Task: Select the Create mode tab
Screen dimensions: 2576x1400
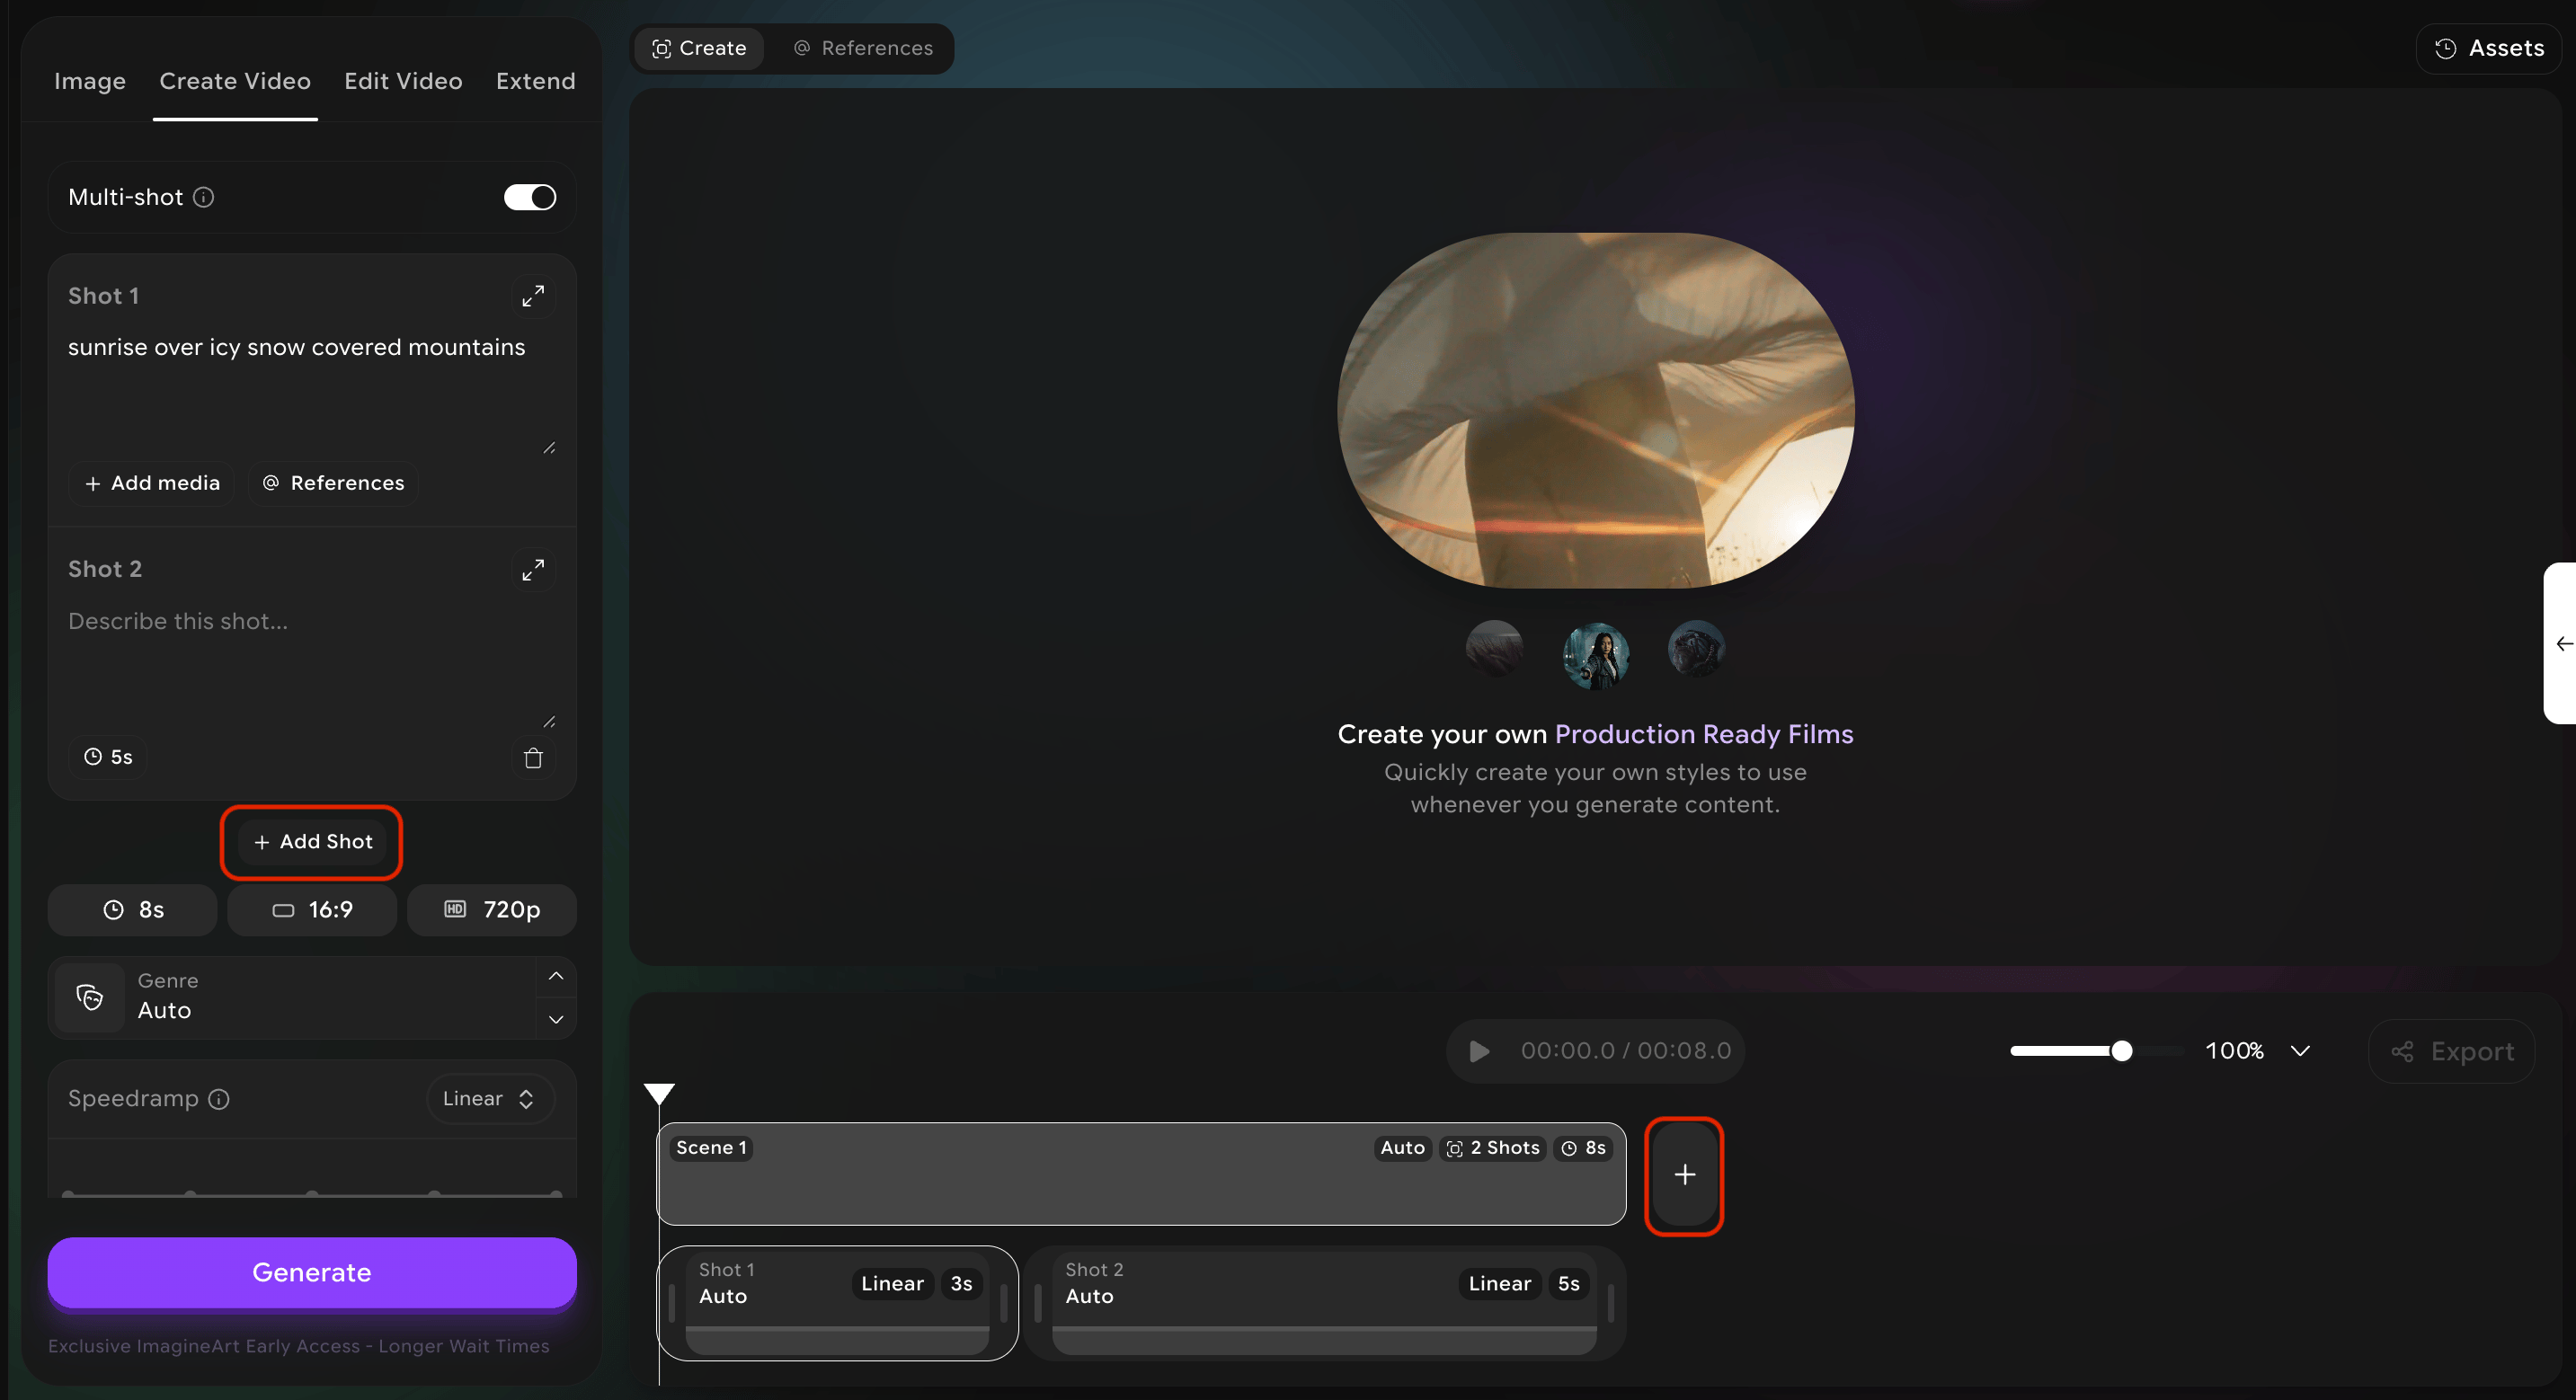Action: click(699, 48)
